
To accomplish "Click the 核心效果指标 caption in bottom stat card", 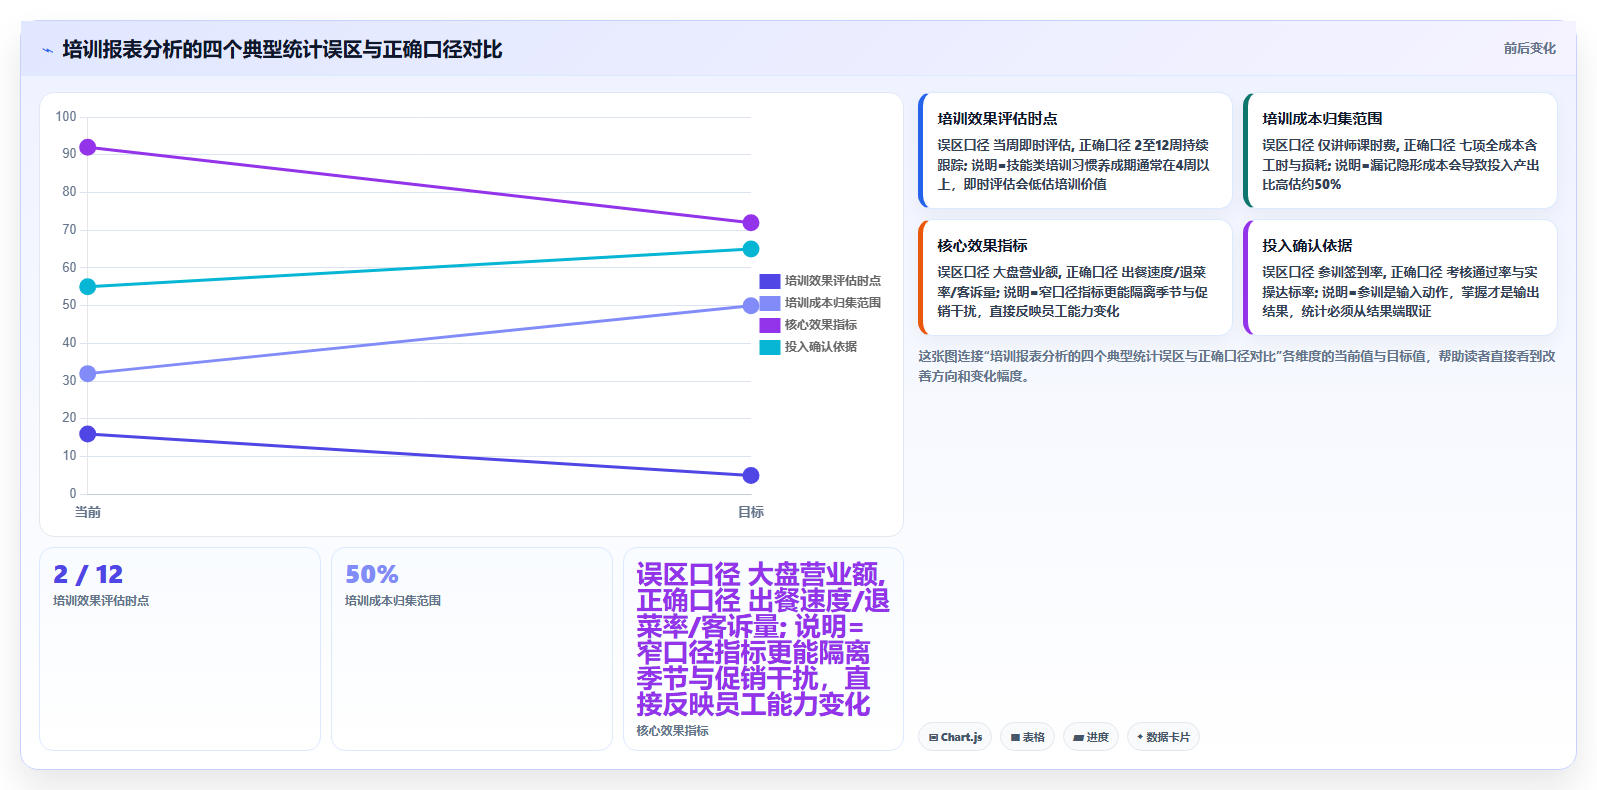I will 673,731.
